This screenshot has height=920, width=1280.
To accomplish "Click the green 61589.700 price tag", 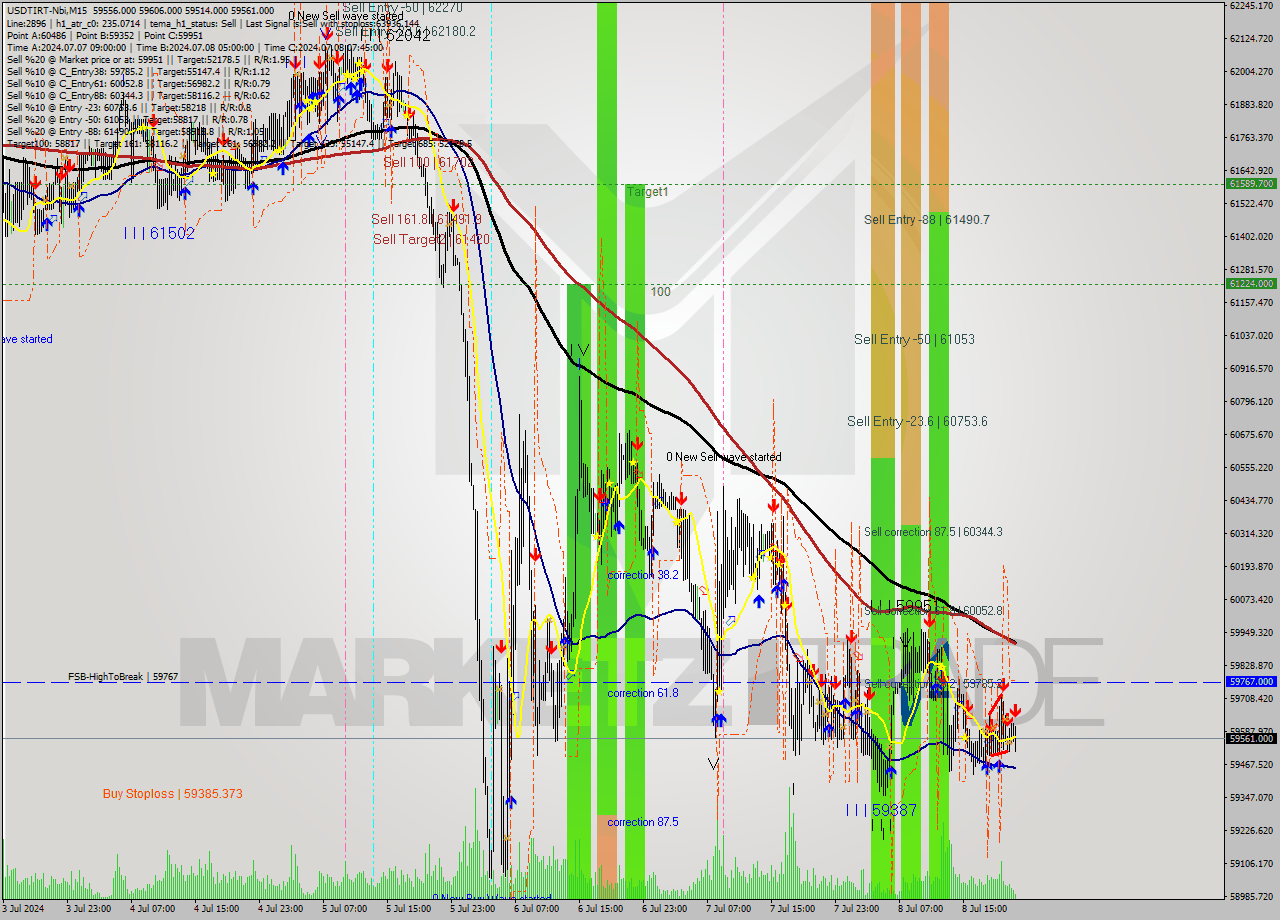I will click(1251, 184).
